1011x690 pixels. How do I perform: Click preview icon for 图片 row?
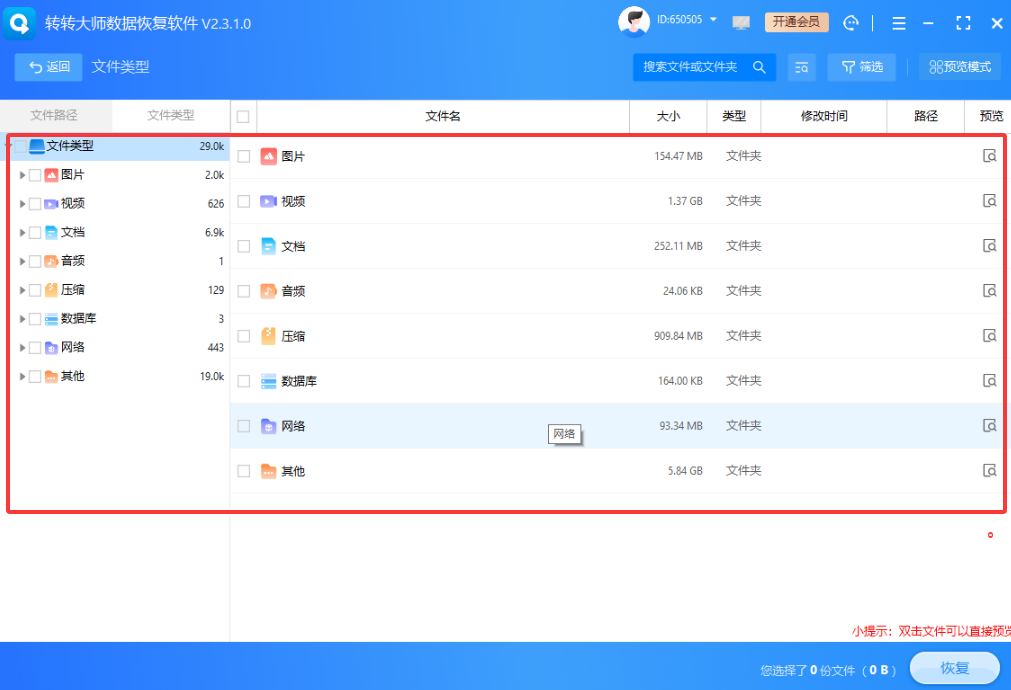click(989, 156)
